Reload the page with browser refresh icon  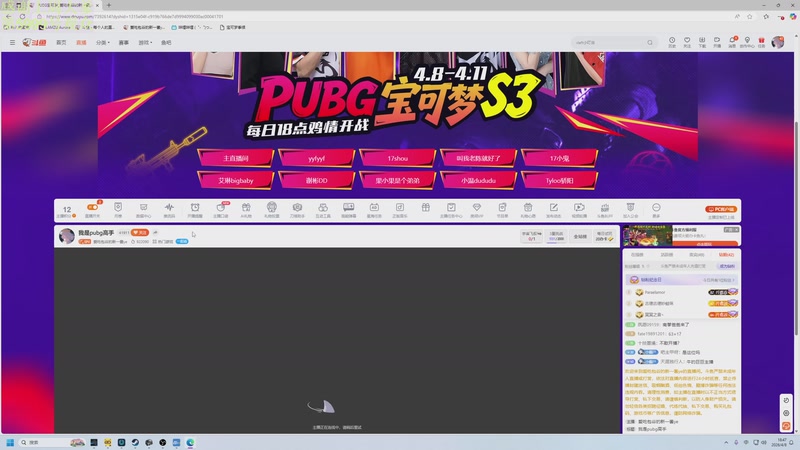[x=22, y=16]
